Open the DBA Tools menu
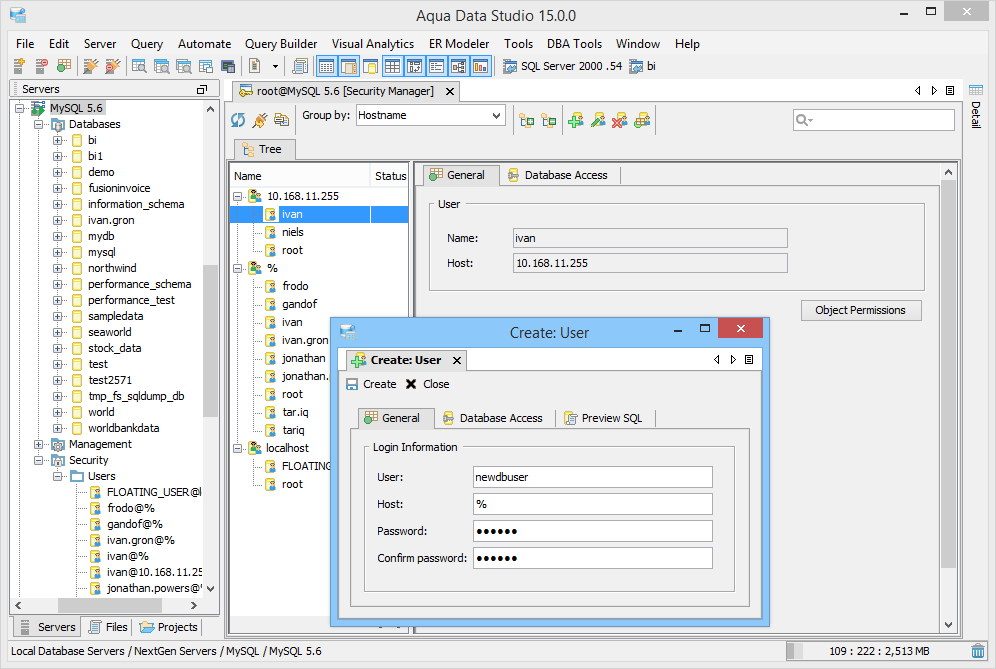The width and height of the screenshot is (996, 669). pos(575,44)
